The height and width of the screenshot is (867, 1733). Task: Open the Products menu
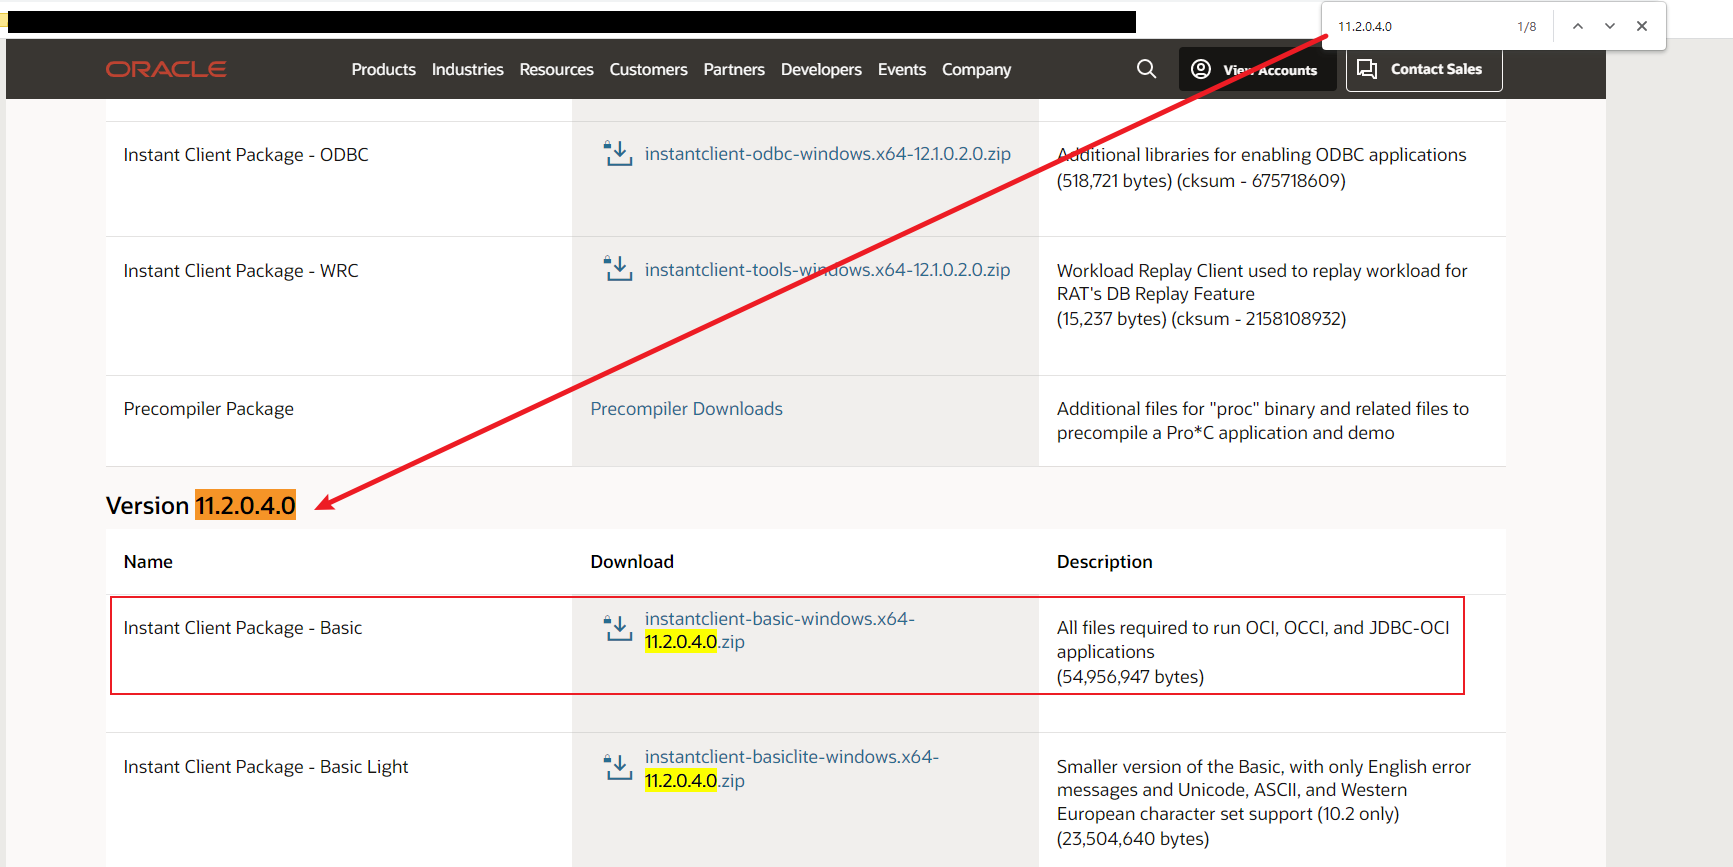click(x=383, y=69)
